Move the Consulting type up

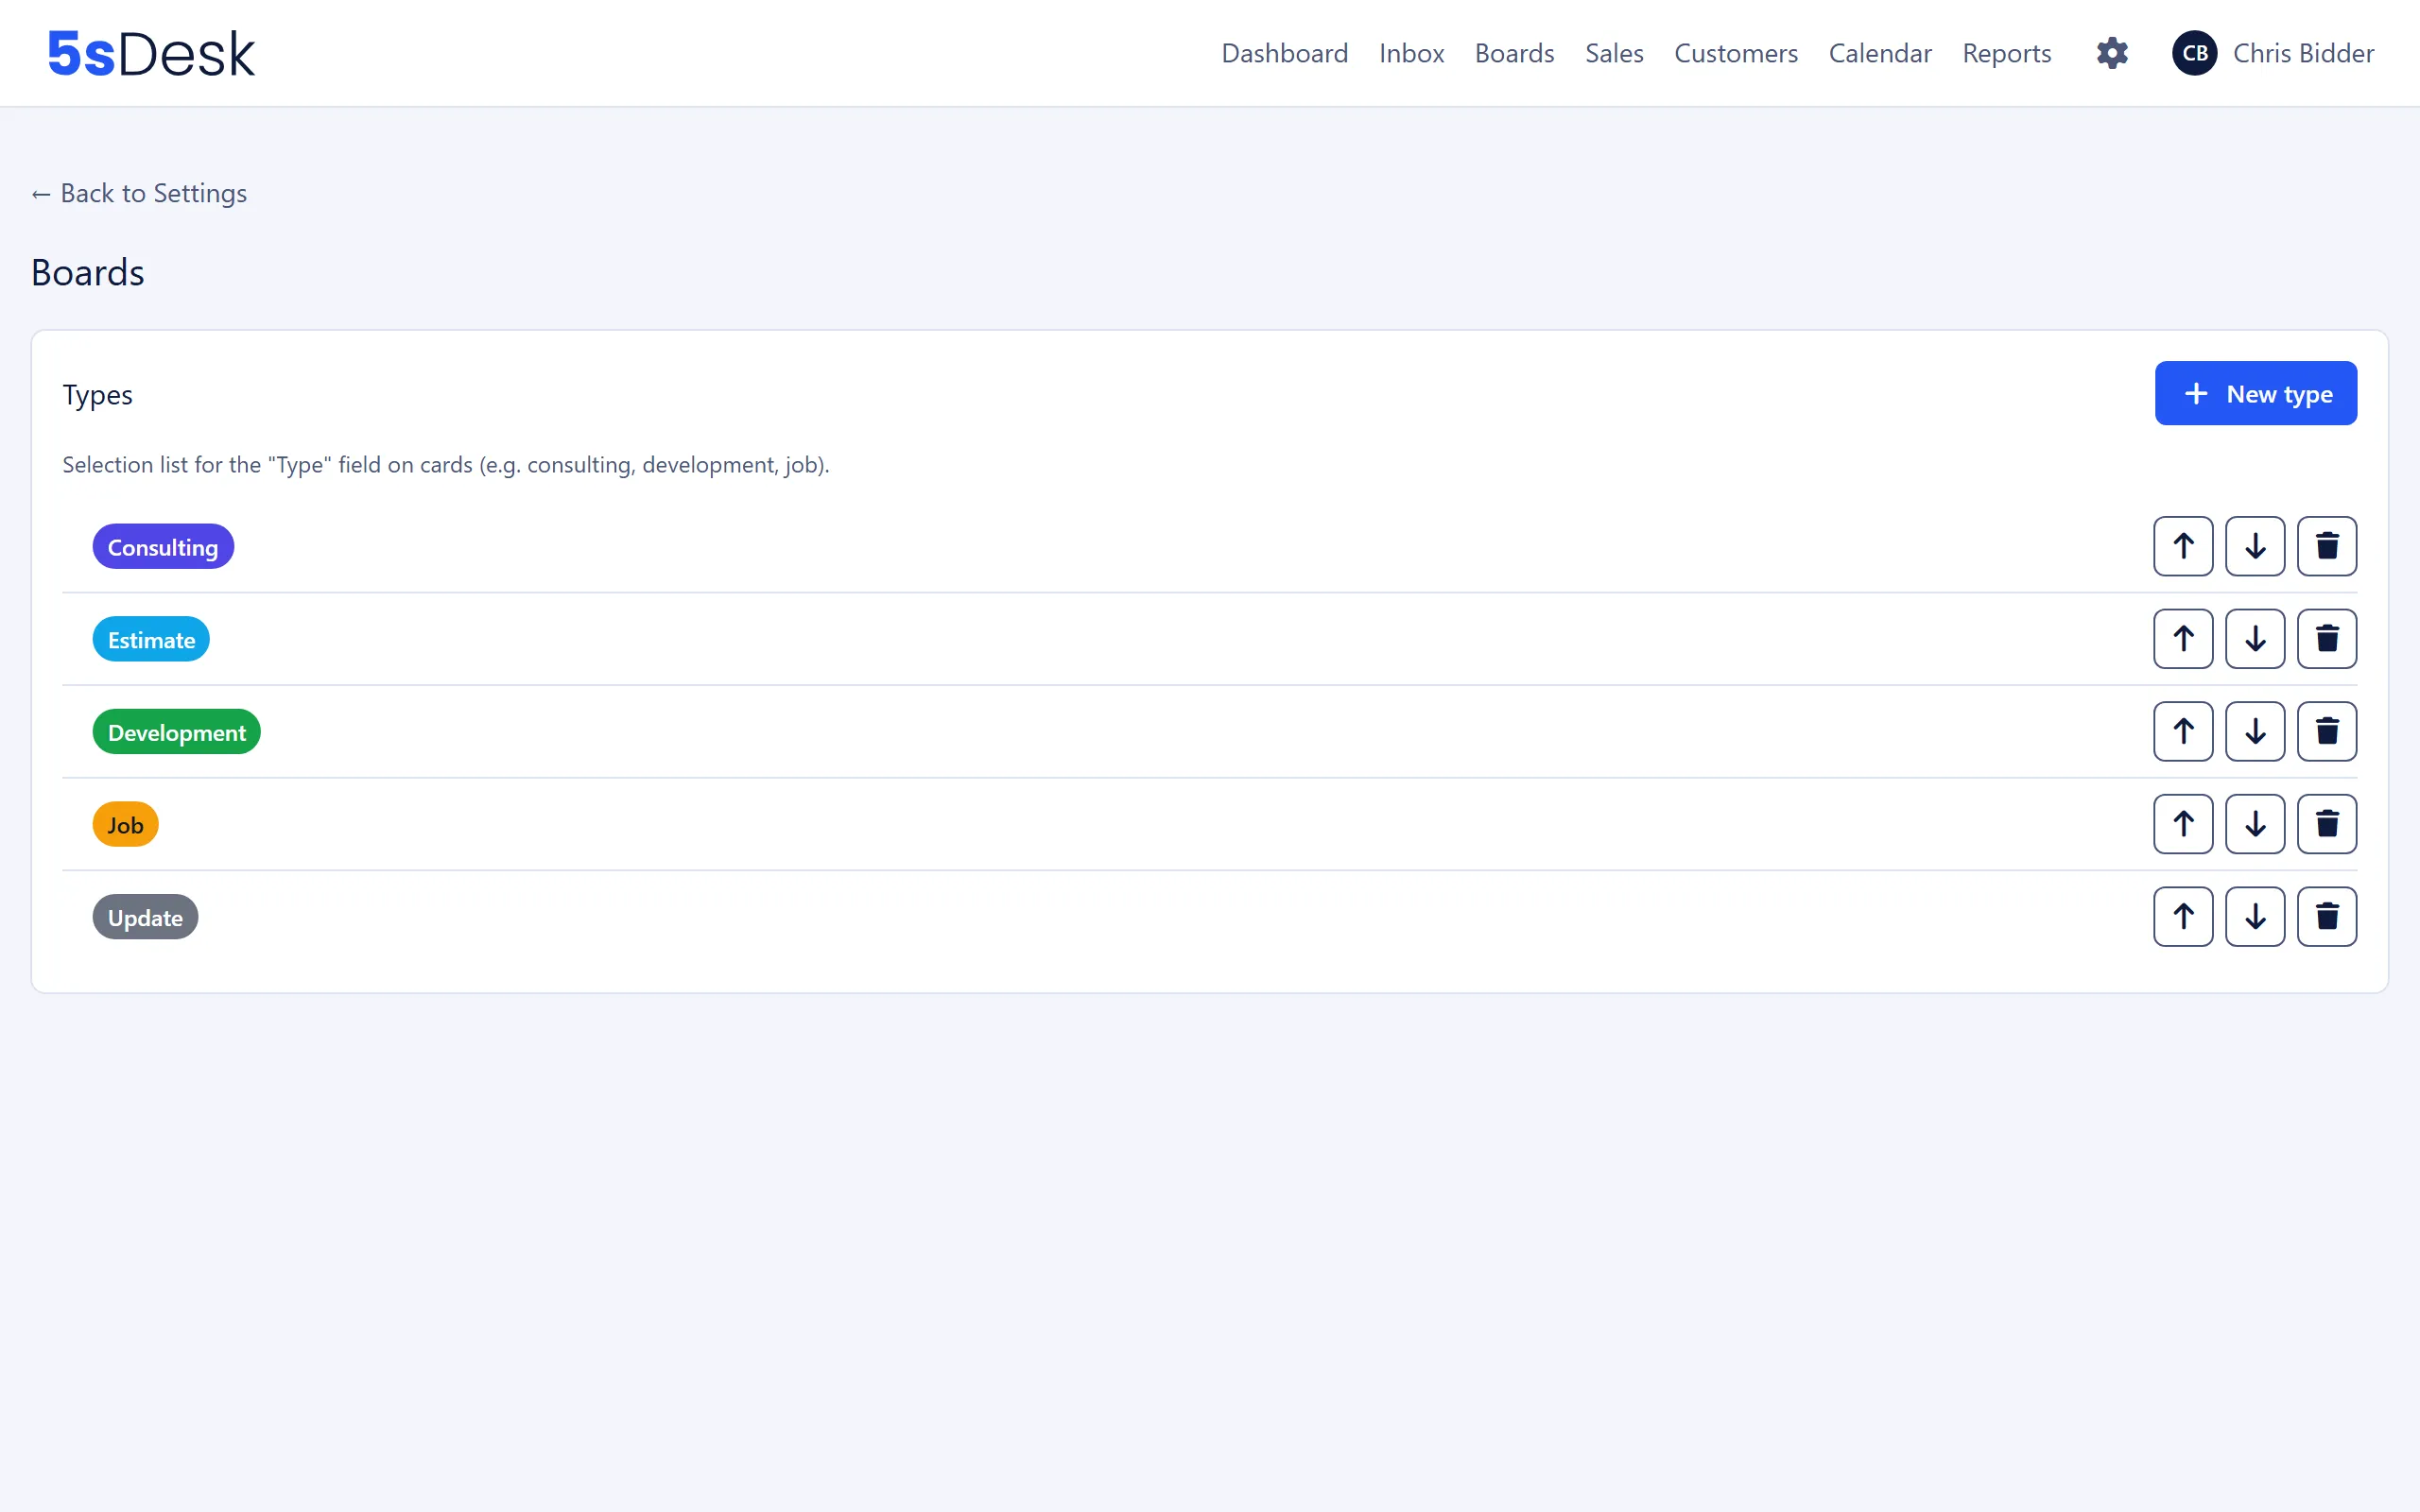click(x=2183, y=546)
